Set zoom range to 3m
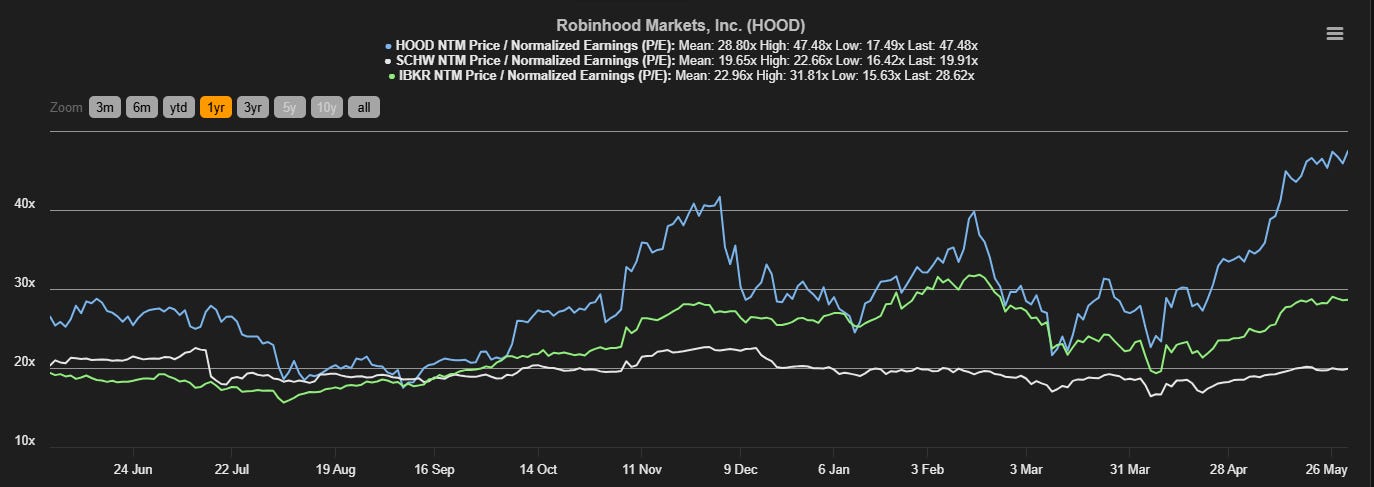This screenshot has height=487, width=1374. [x=104, y=107]
